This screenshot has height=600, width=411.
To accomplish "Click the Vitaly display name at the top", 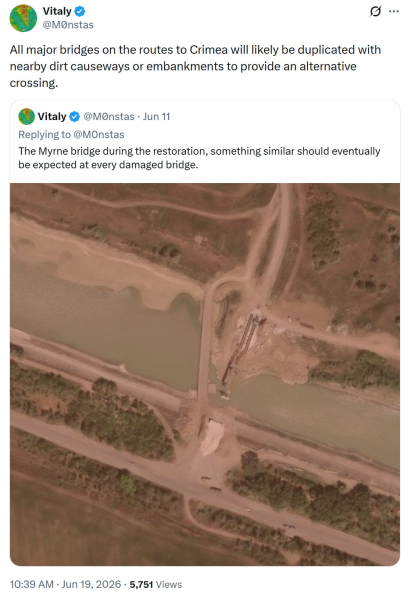I will (57, 11).
